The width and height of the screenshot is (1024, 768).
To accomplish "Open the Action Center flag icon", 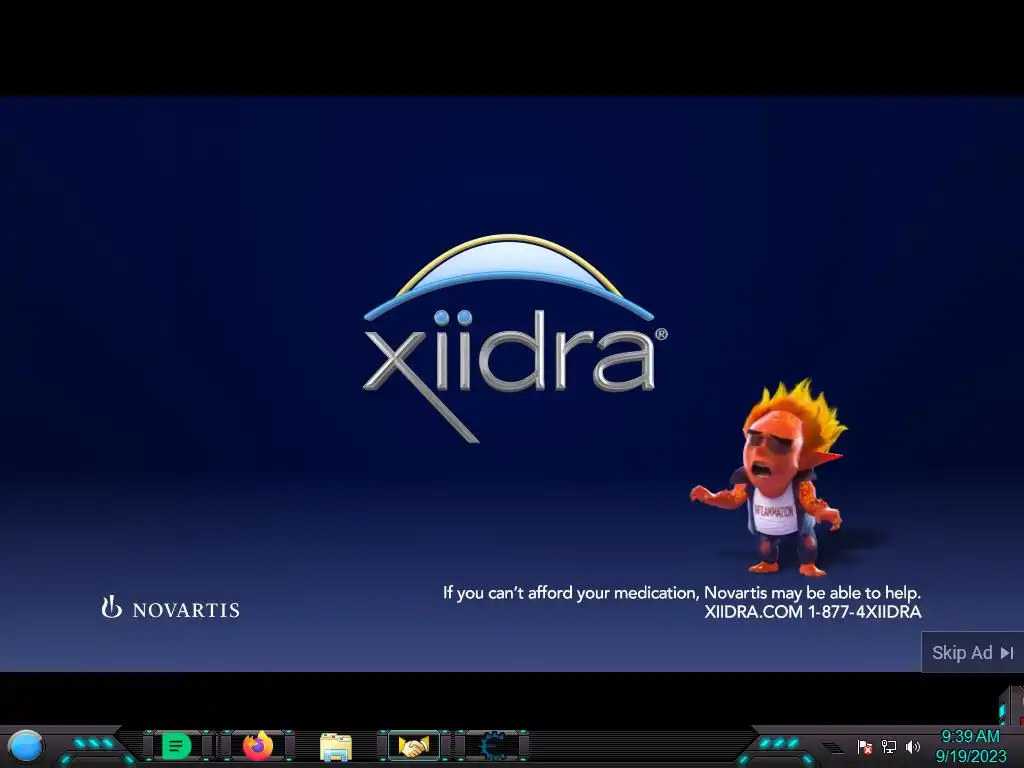I will click(865, 746).
